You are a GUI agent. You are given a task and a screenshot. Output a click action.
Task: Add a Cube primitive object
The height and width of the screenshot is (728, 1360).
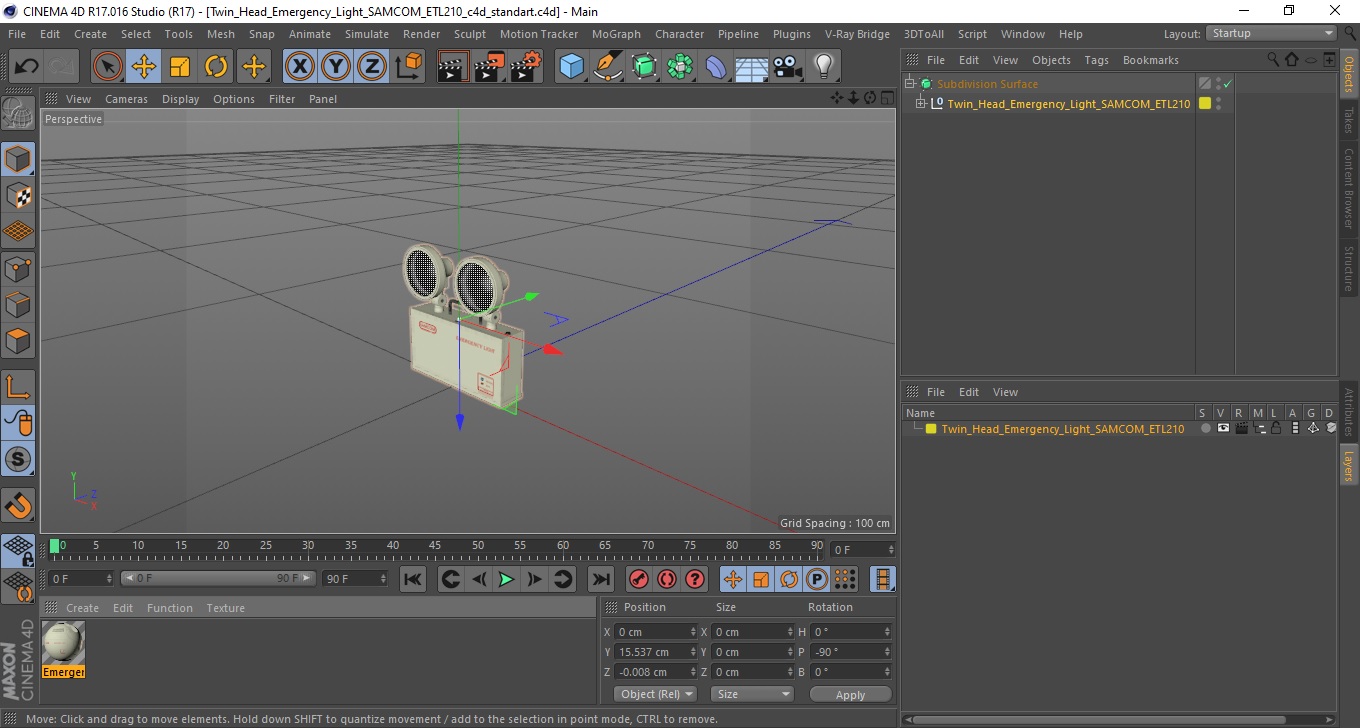571,67
